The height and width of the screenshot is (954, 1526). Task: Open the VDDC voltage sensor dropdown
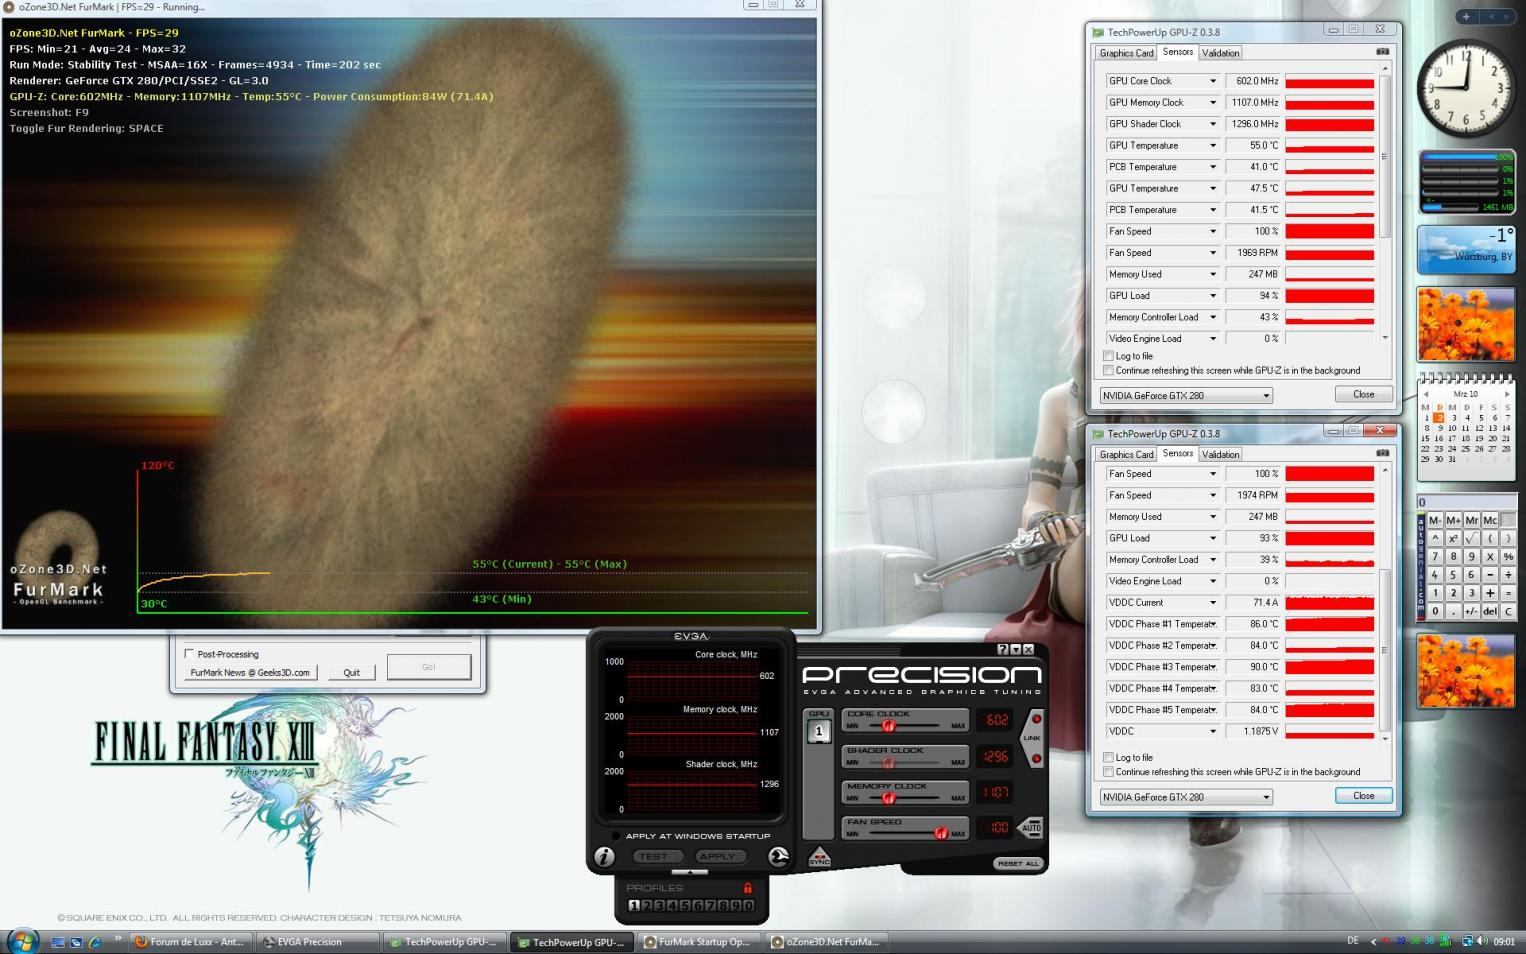click(1213, 731)
